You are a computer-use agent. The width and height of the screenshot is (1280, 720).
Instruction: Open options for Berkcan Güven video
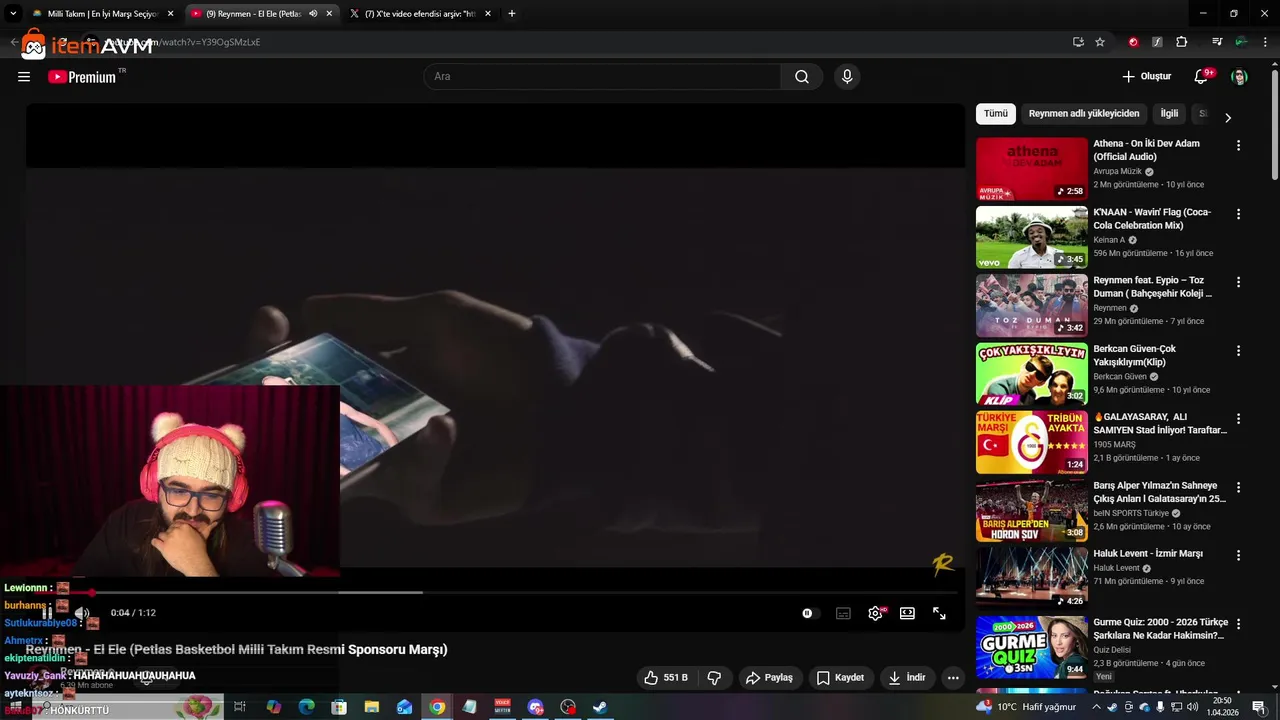coord(1238,351)
